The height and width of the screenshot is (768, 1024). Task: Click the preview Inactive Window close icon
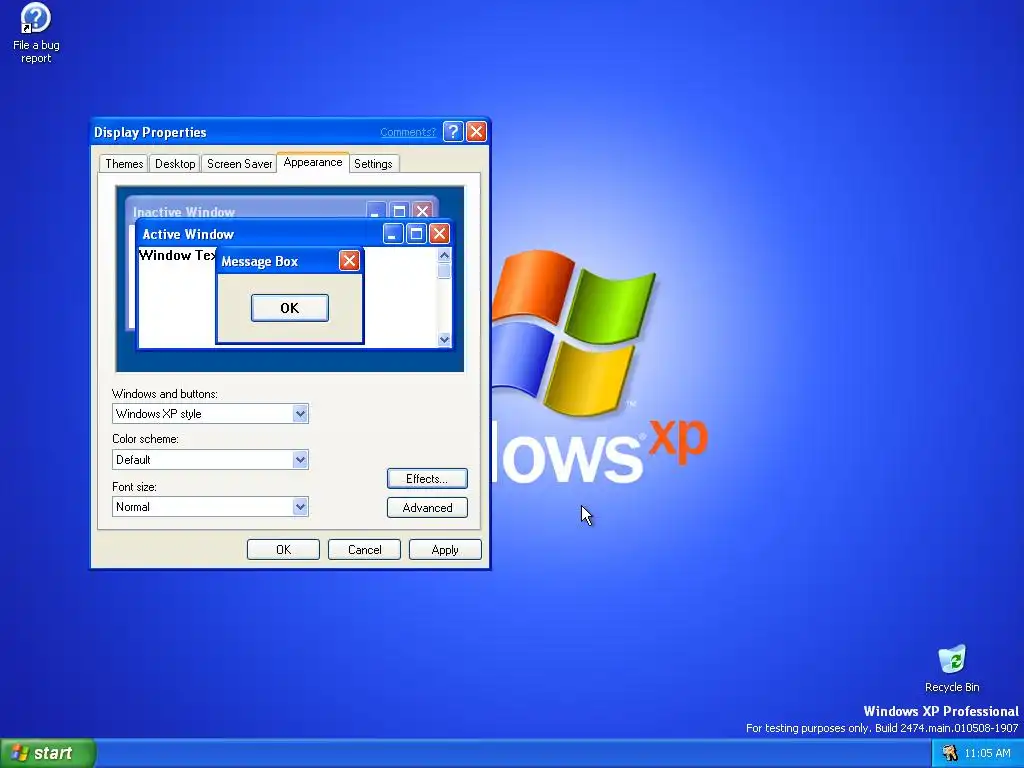pyautogui.click(x=423, y=210)
